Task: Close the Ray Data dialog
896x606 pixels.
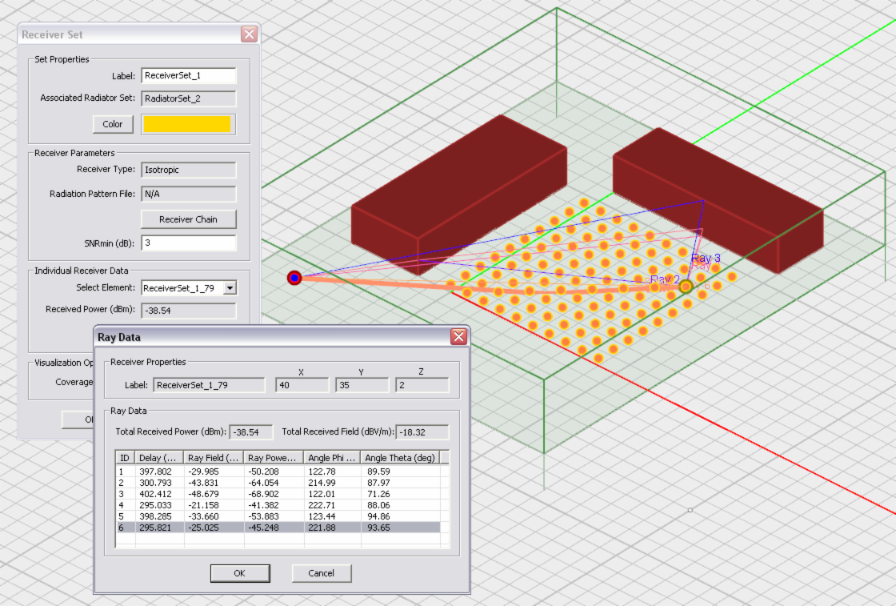Action: point(459,337)
